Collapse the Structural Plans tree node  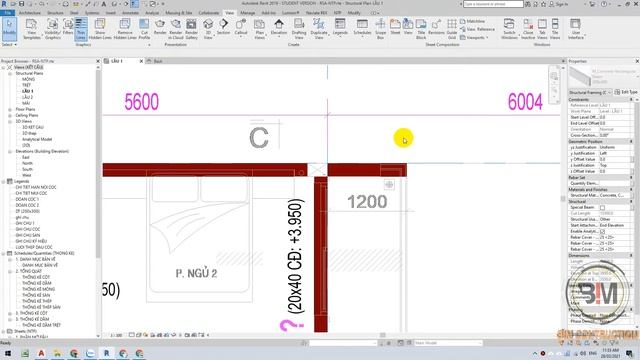(10, 73)
